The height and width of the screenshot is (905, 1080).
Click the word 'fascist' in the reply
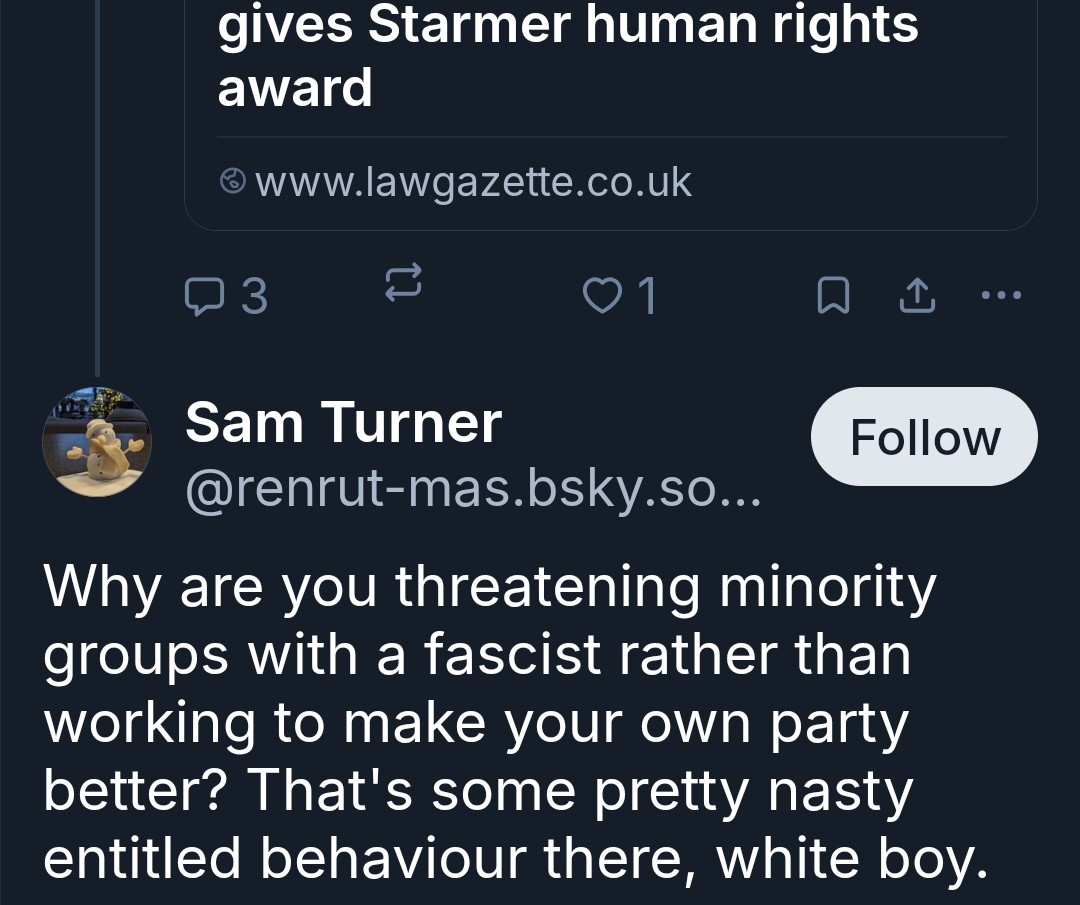pyautogui.click(x=512, y=655)
